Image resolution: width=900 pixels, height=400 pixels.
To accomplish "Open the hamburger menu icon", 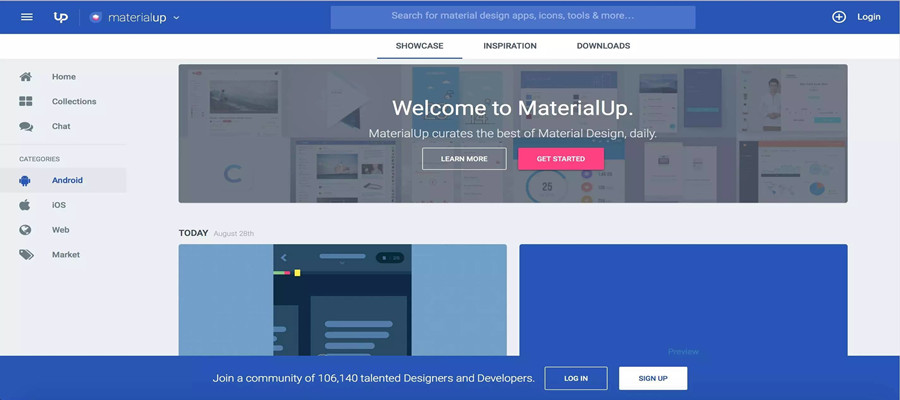I will (27, 17).
